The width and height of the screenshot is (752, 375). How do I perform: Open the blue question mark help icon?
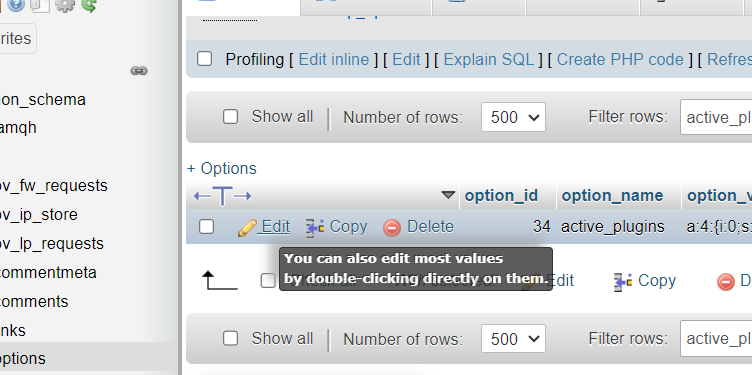click(16, 5)
